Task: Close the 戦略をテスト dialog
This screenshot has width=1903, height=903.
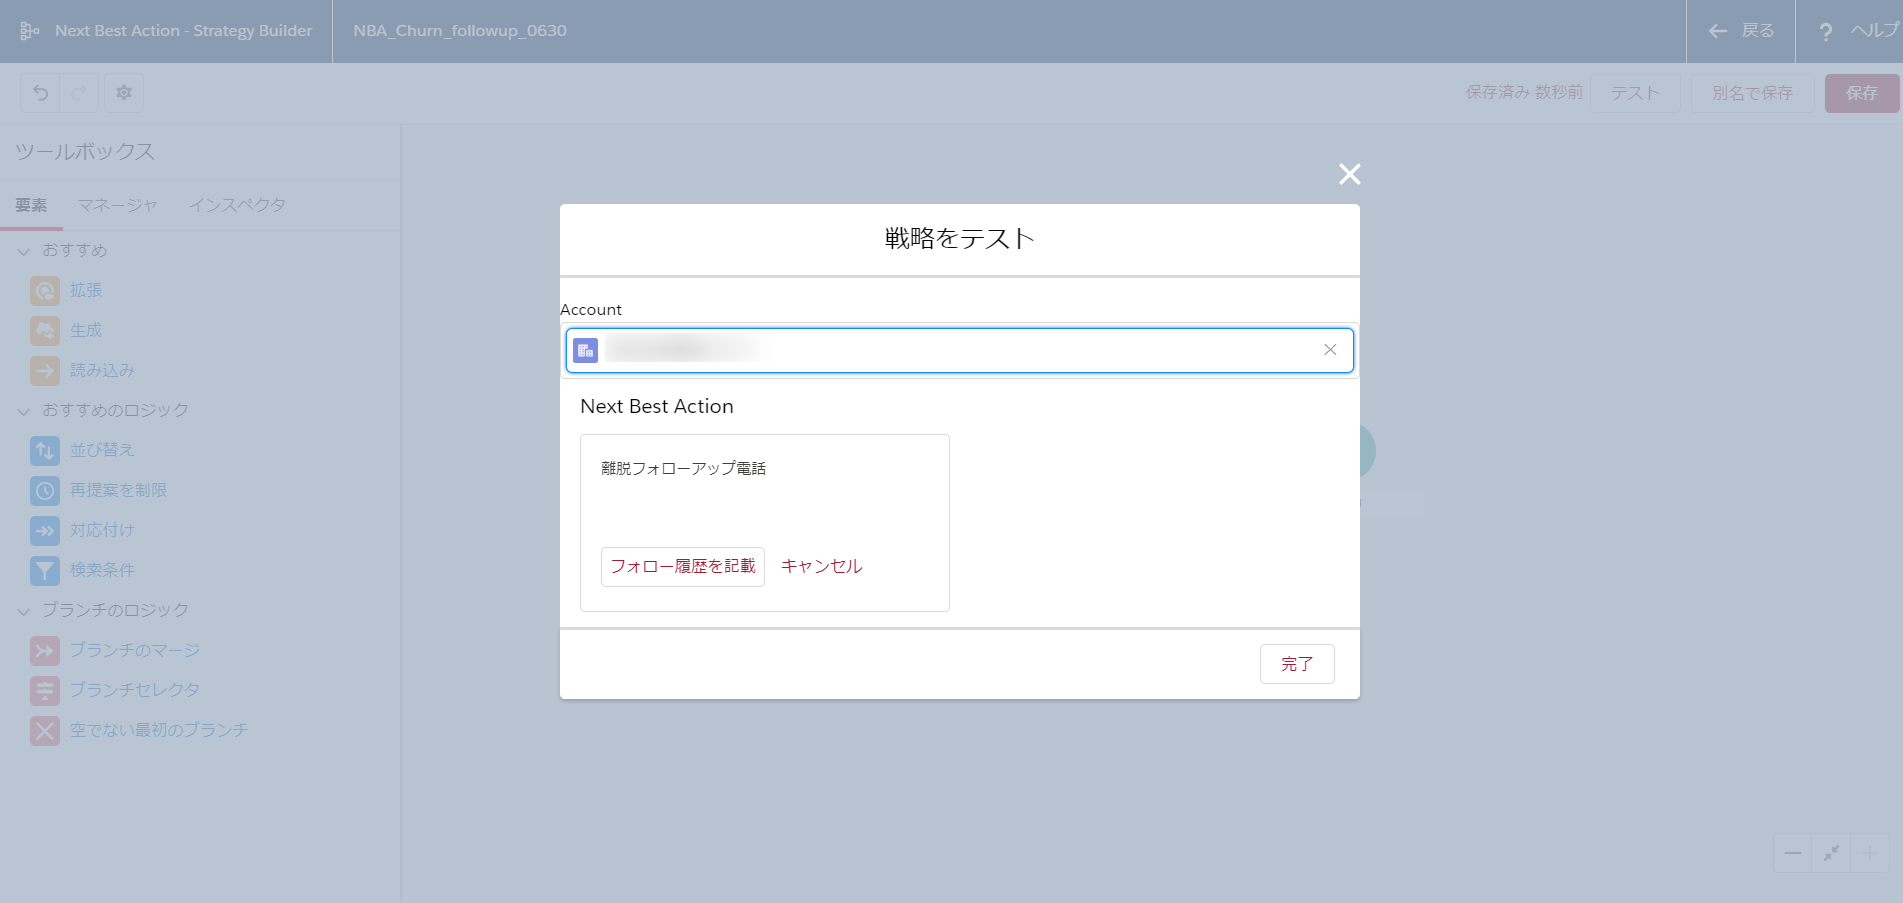Action: pos(1349,174)
